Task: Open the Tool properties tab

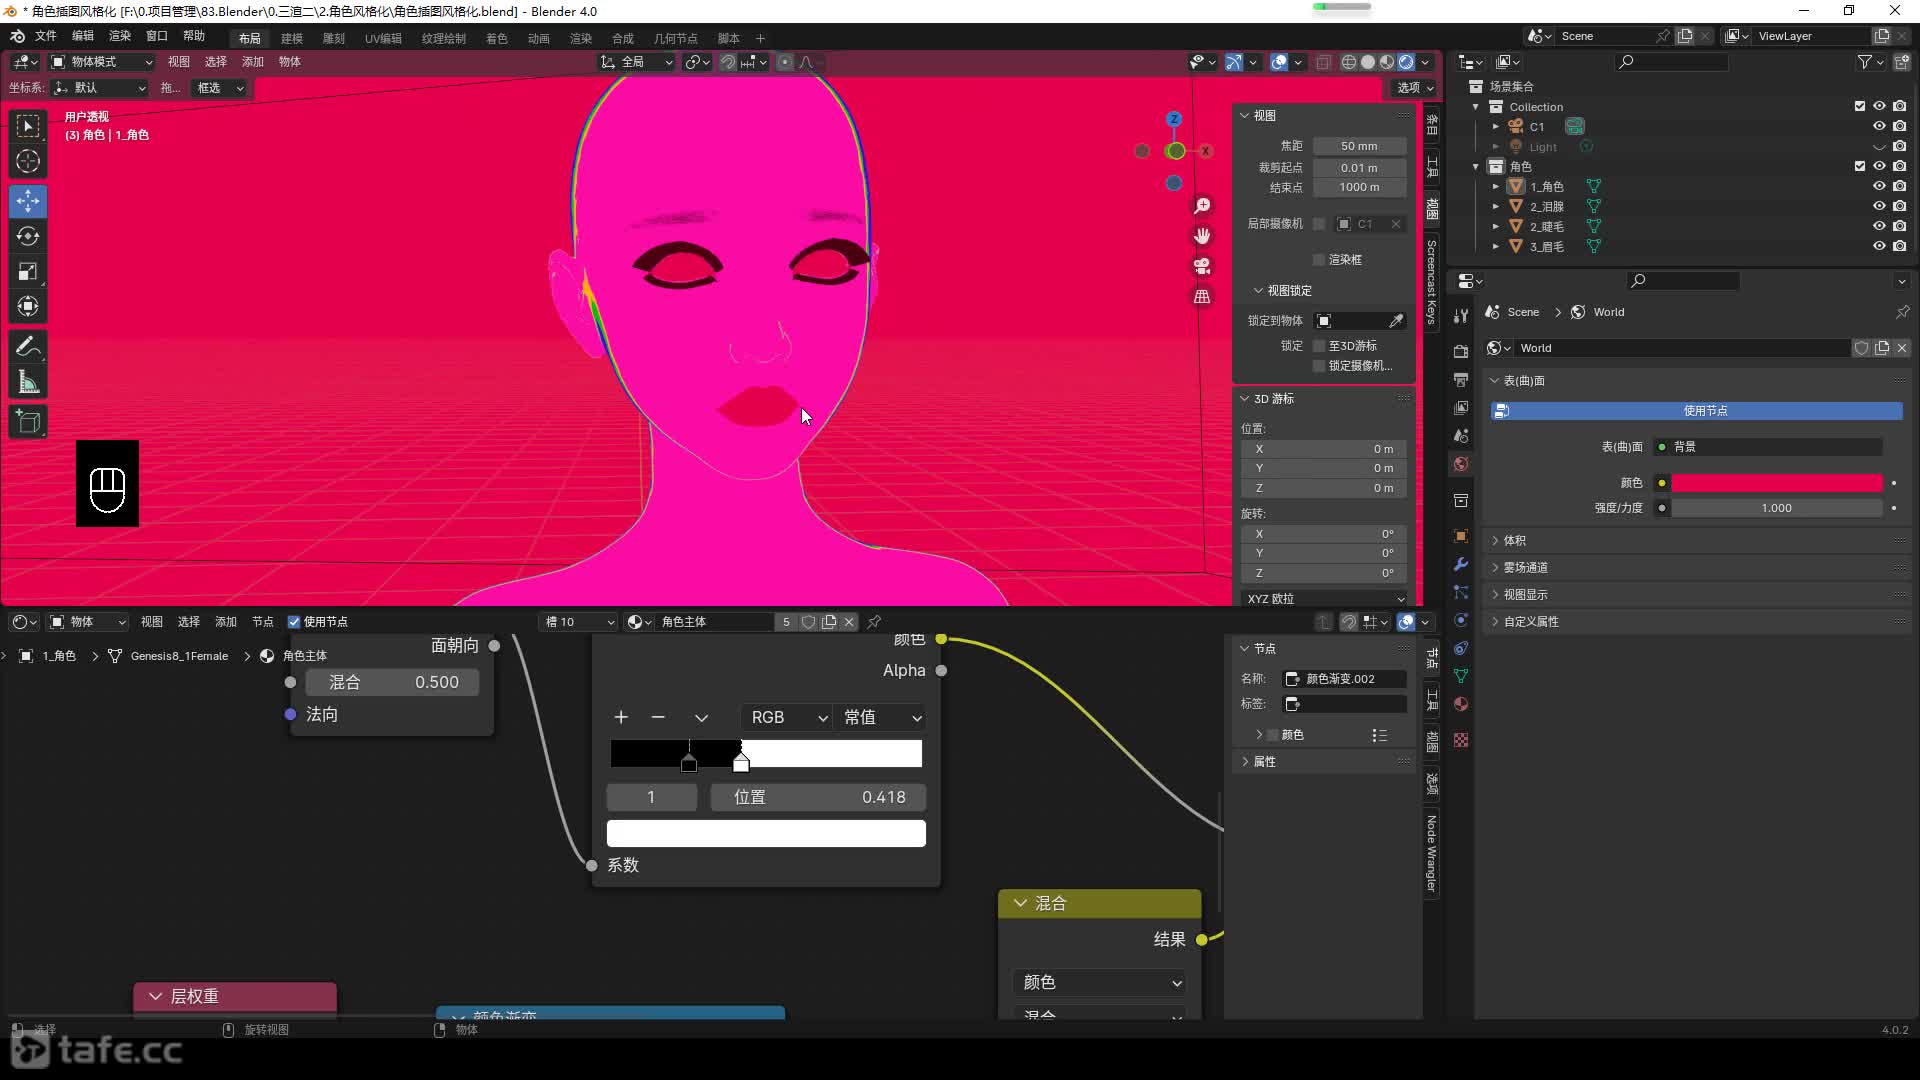Action: click(1461, 315)
